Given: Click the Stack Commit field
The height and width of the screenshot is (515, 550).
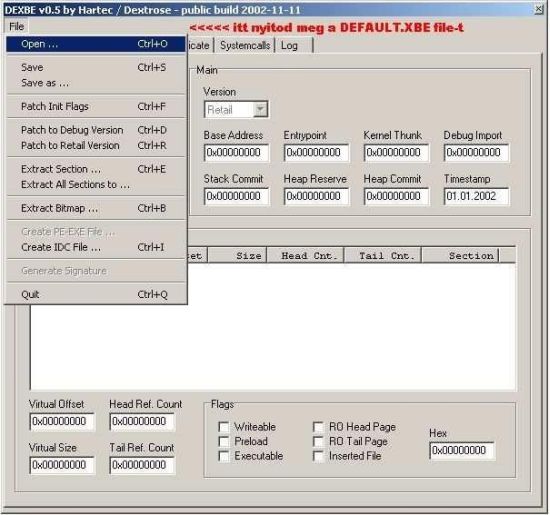Looking at the screenshot, I should (236, 196).
